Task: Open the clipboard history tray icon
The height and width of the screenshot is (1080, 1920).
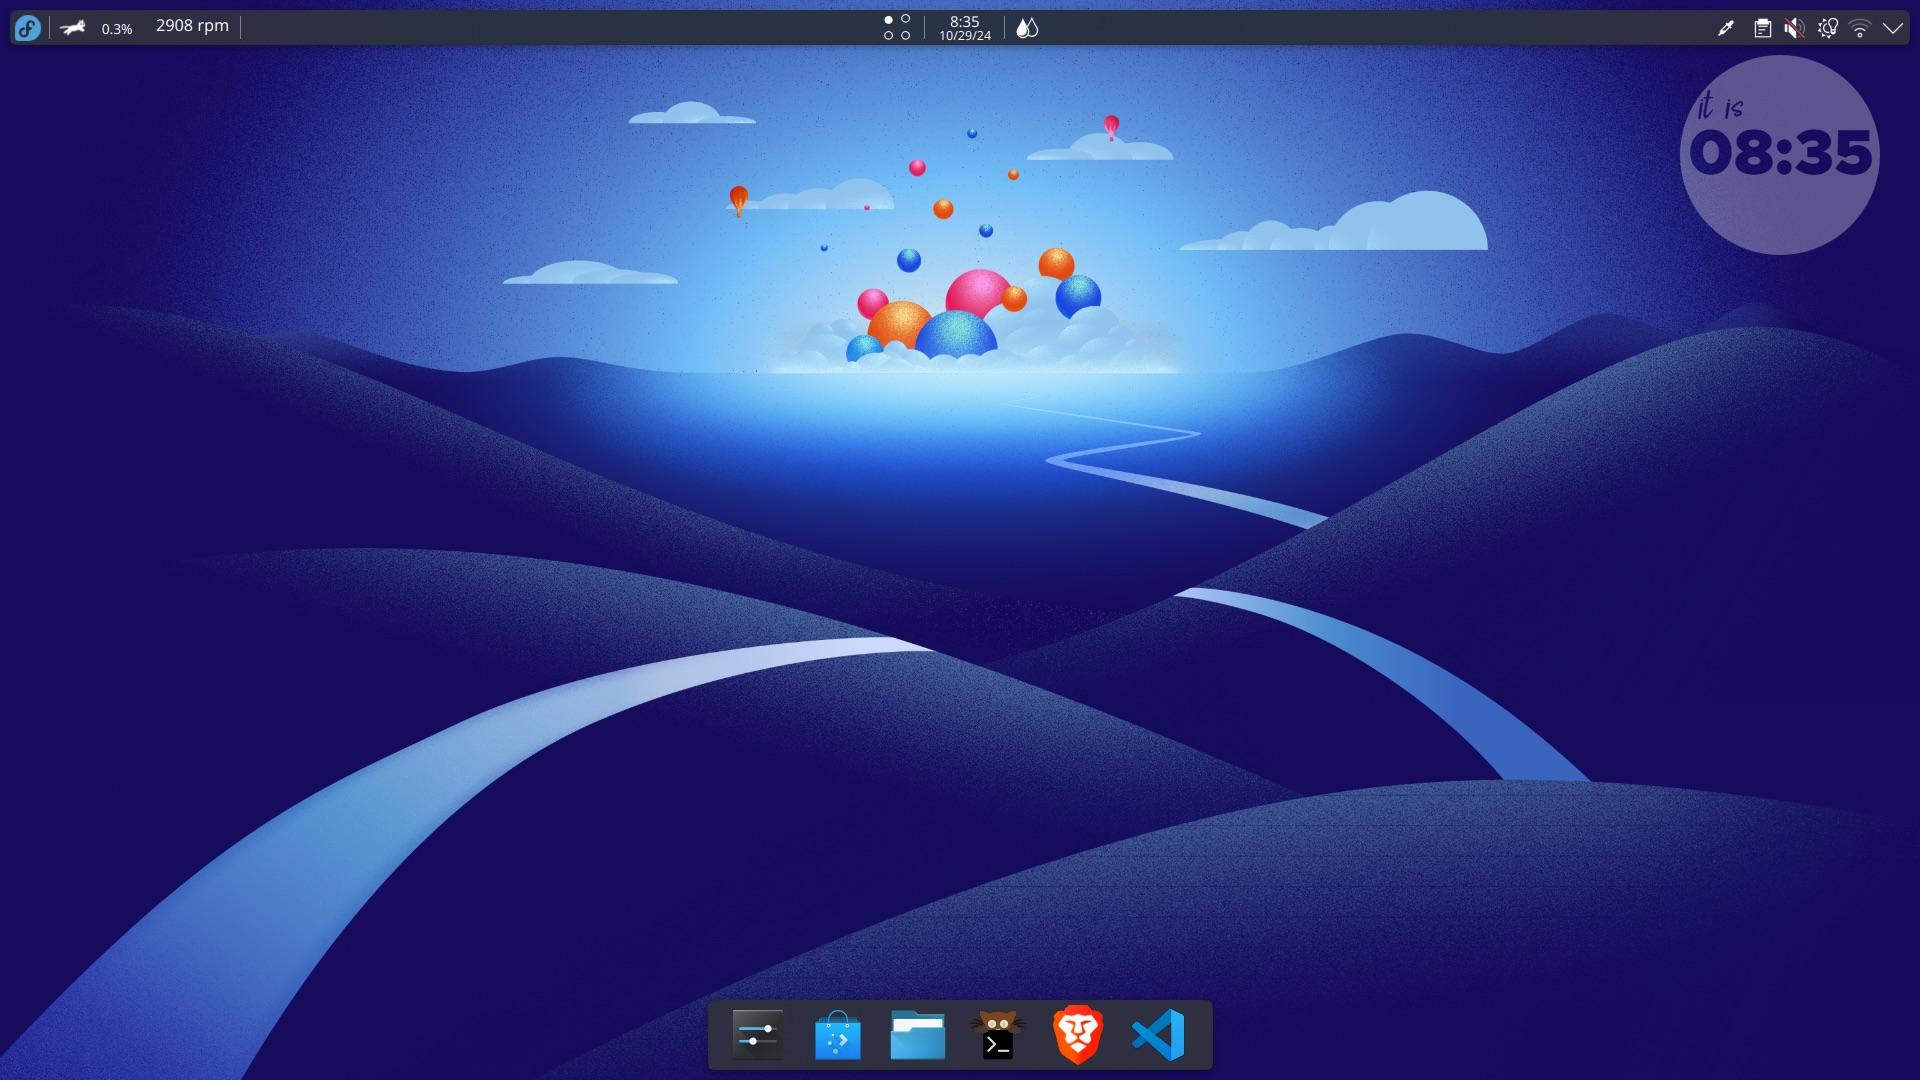Action: tap(1763, 28)
